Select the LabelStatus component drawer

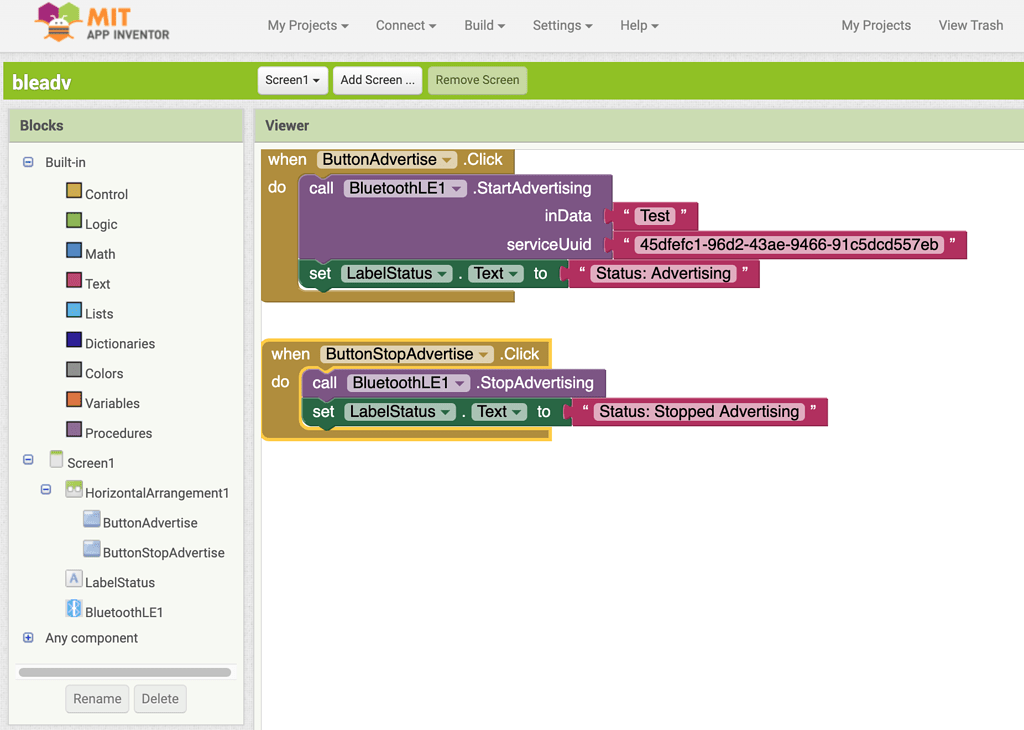tap(120, 581)
